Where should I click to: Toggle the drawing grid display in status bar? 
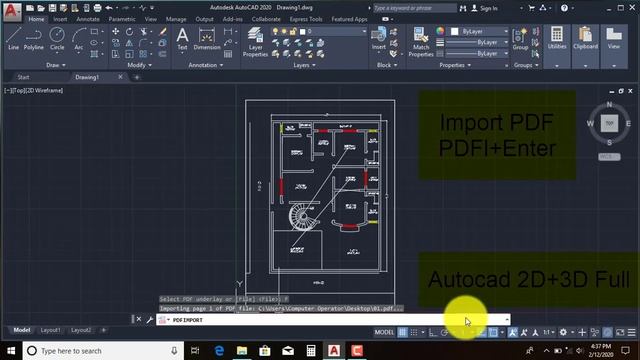click(x=402, y=332)
